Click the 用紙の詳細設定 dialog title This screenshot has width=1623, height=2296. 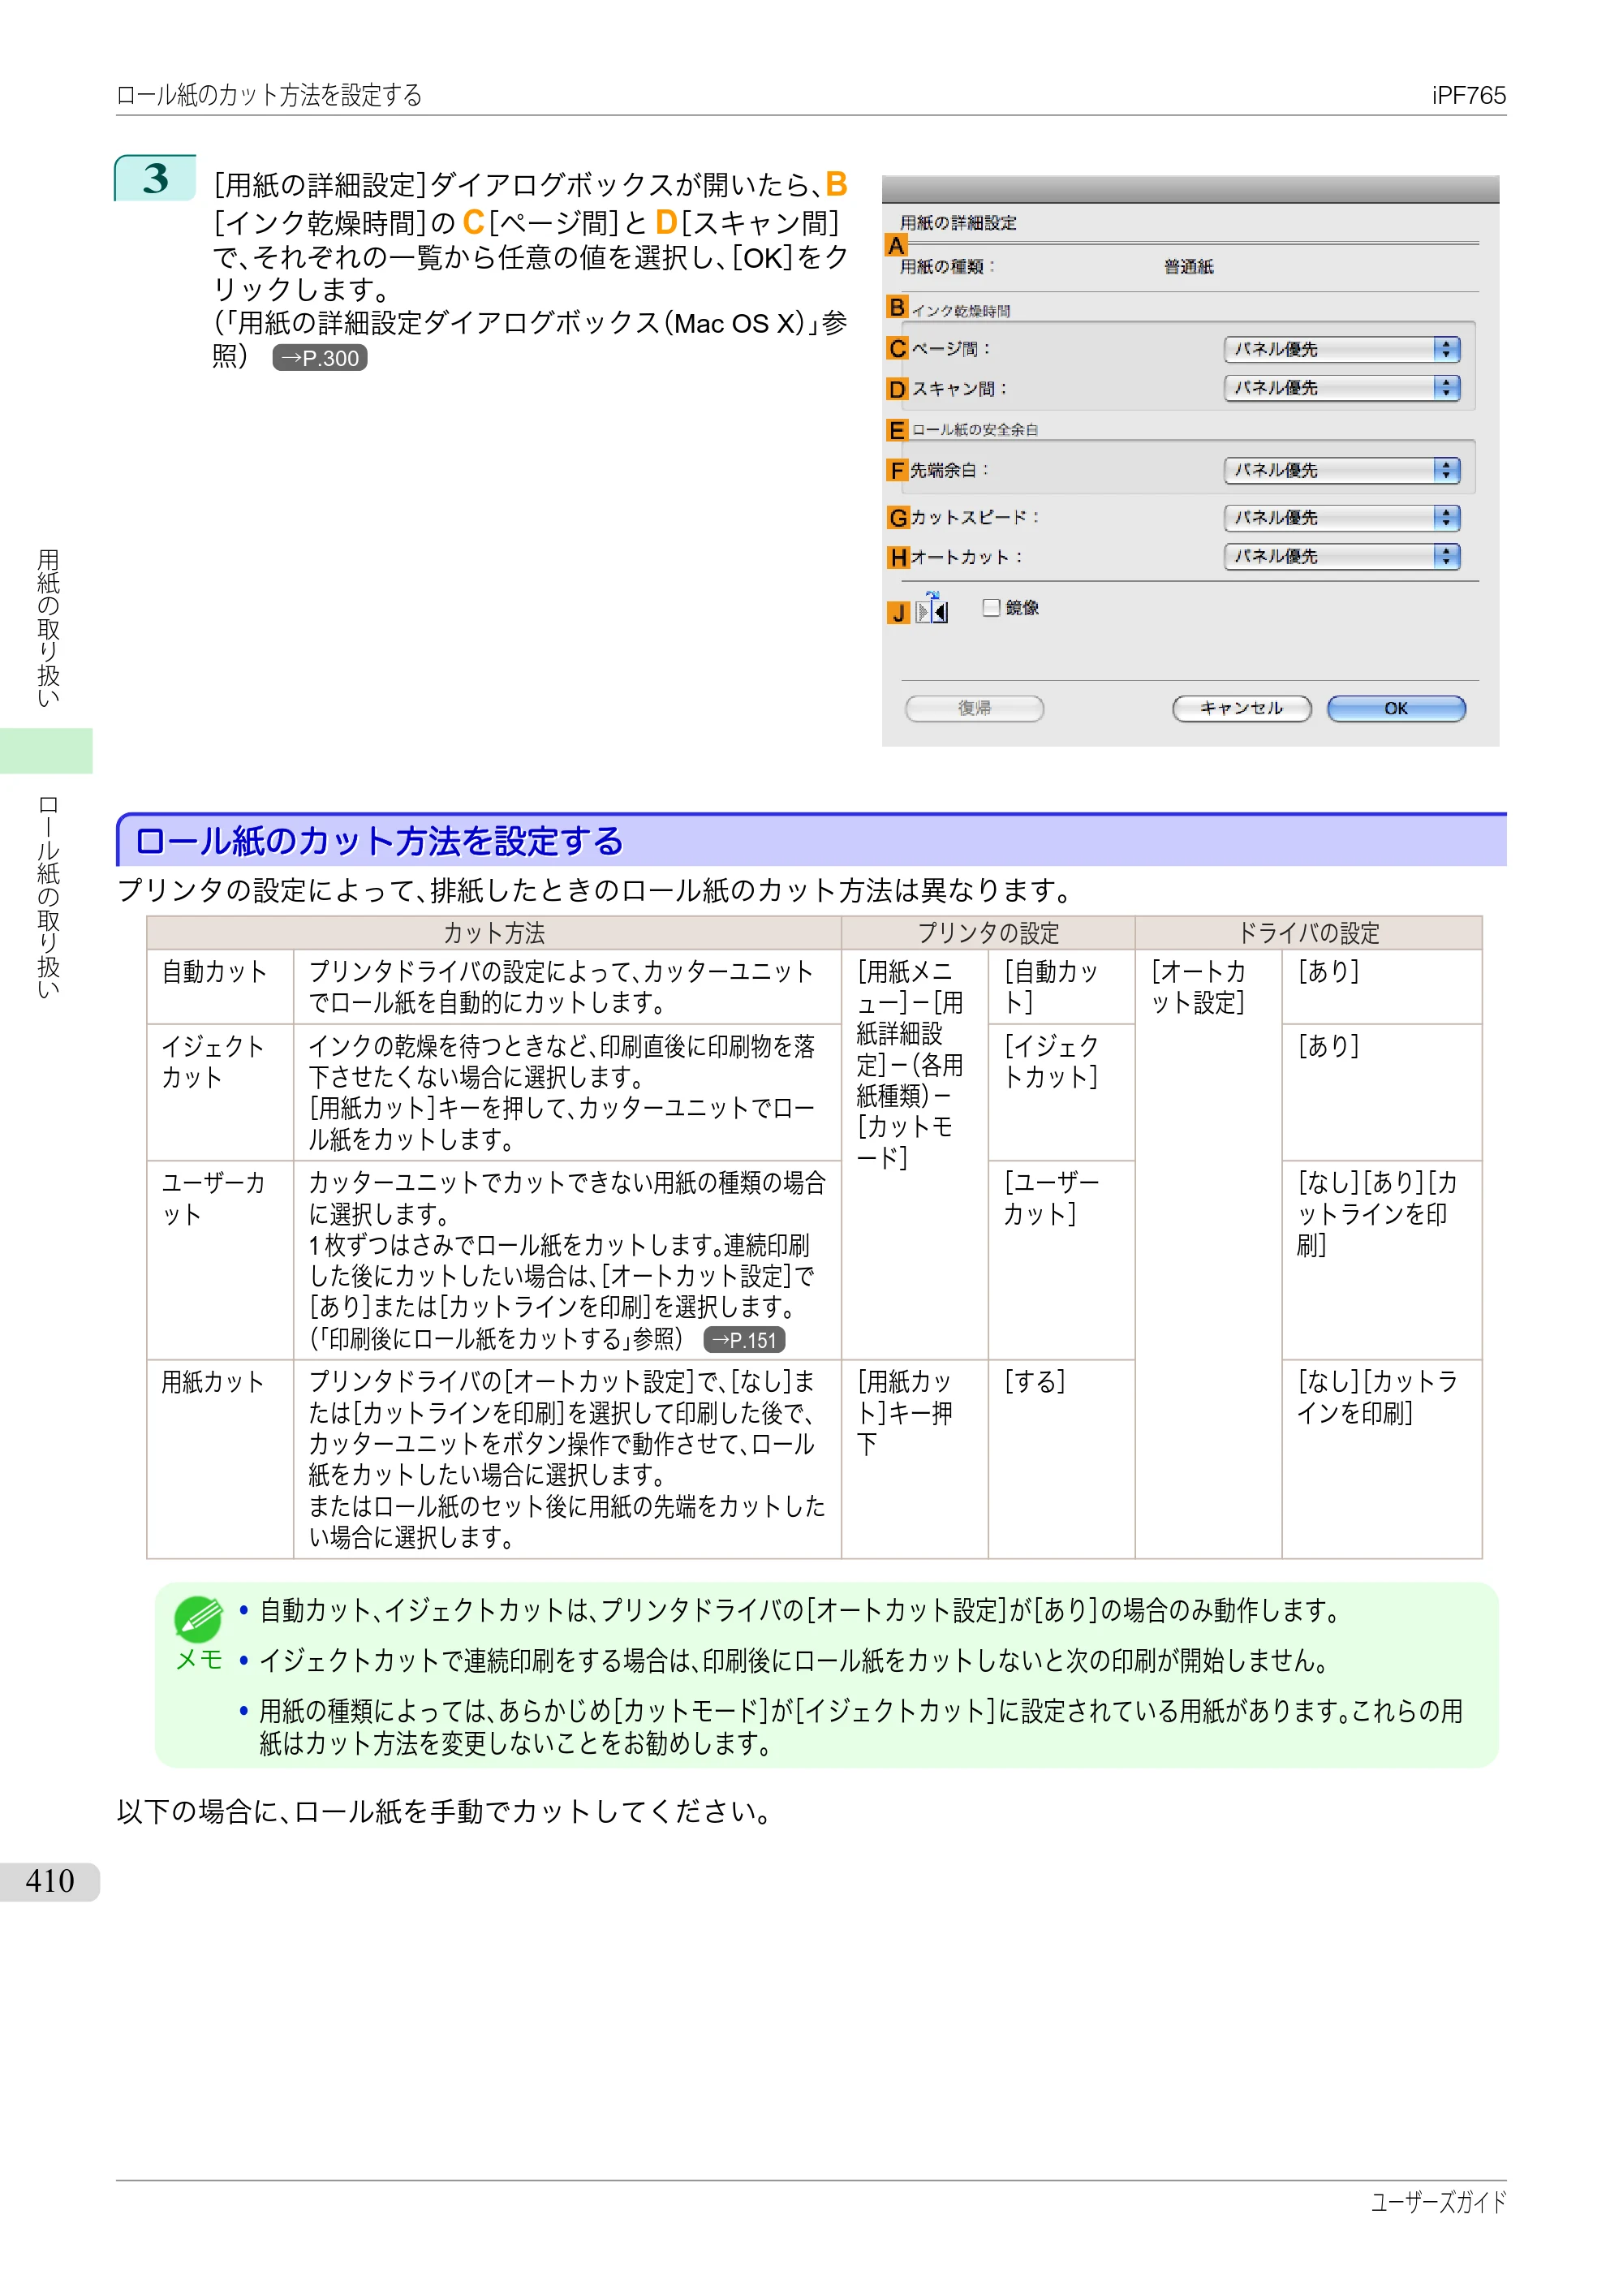957,223
